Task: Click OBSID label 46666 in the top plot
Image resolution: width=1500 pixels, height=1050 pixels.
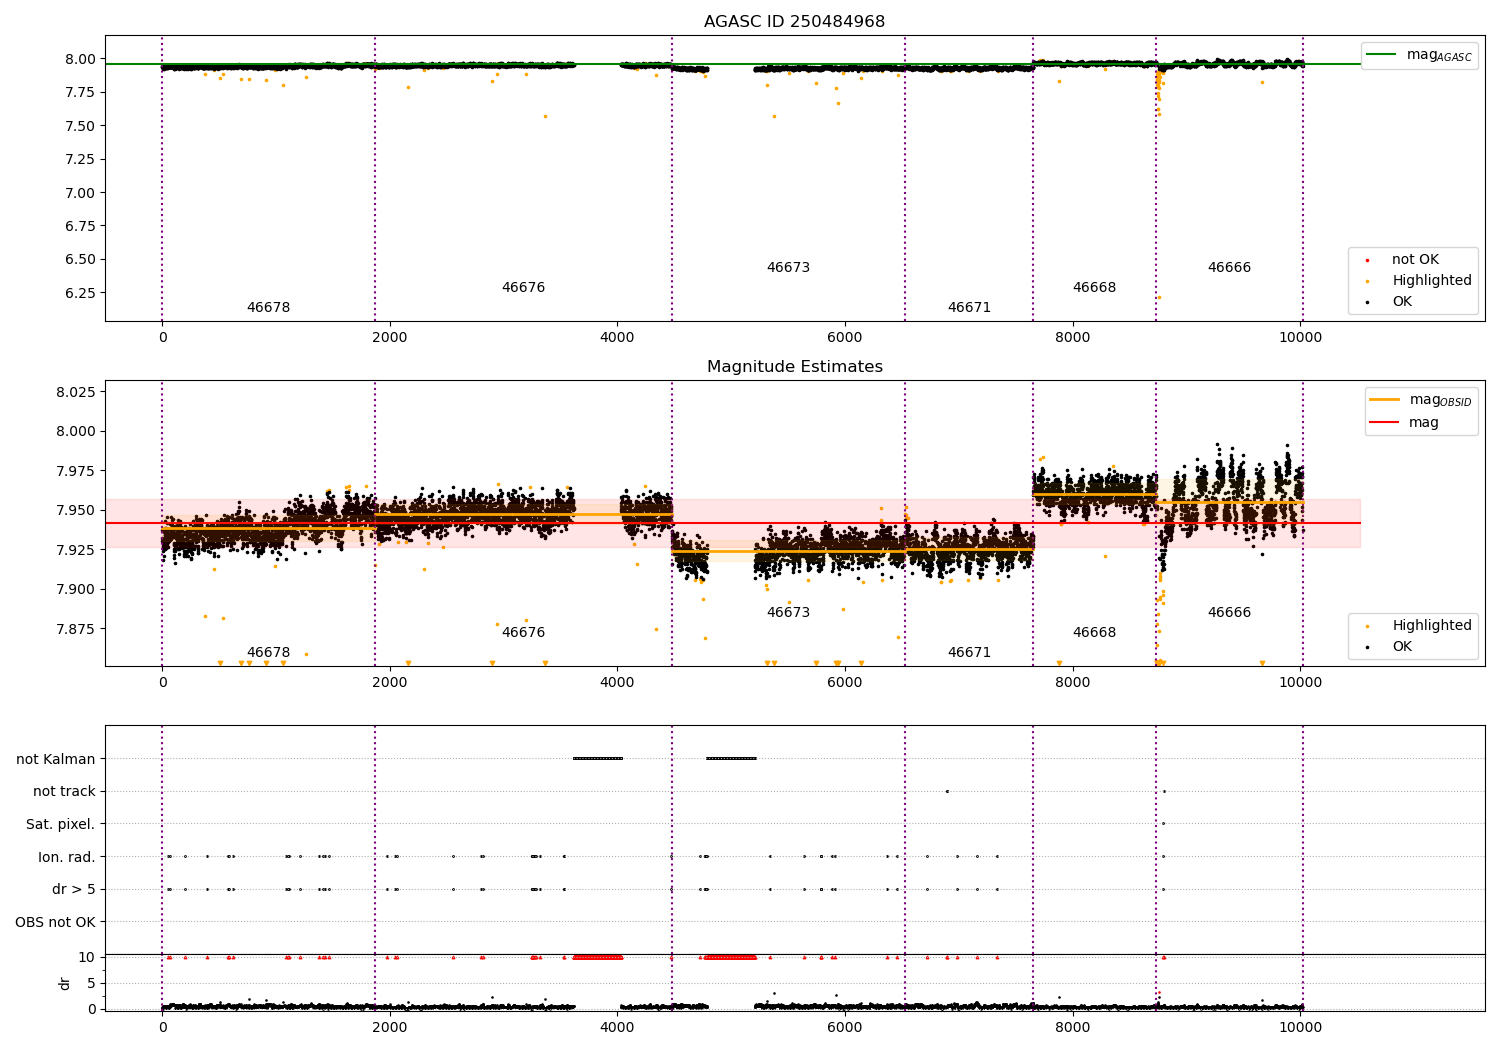Action: (x=1229, y=267)
